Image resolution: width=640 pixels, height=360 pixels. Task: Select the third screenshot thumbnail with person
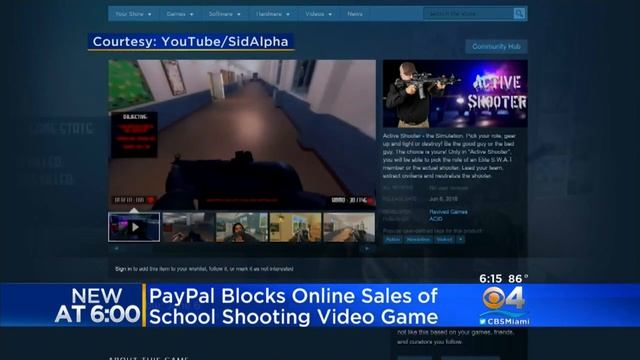[242, 227]
